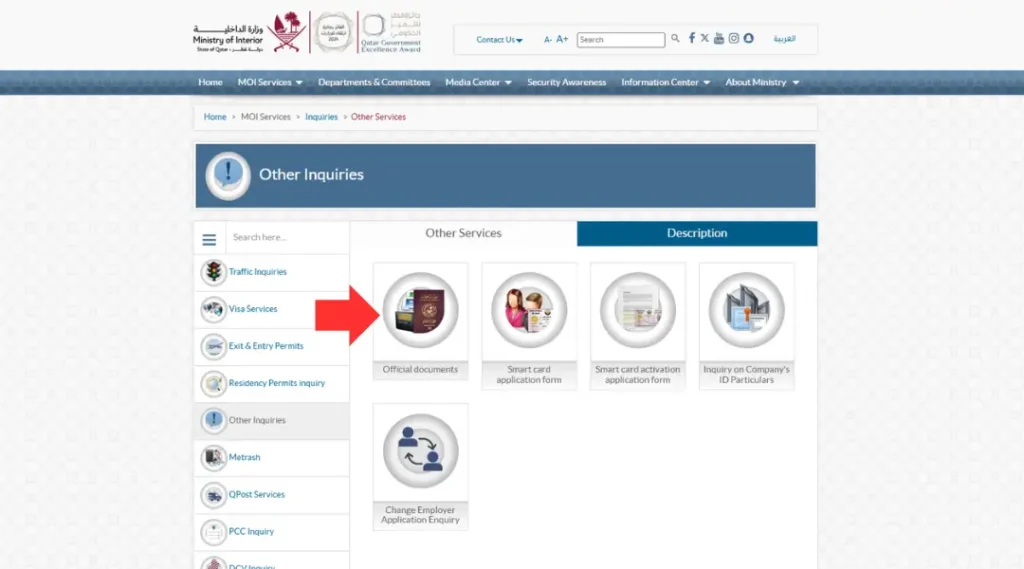Image resolution: width=1024 pixels, height=569 pixels.
Task: Click MOI Services in the breadcrumb
Action: click(266, 117)
